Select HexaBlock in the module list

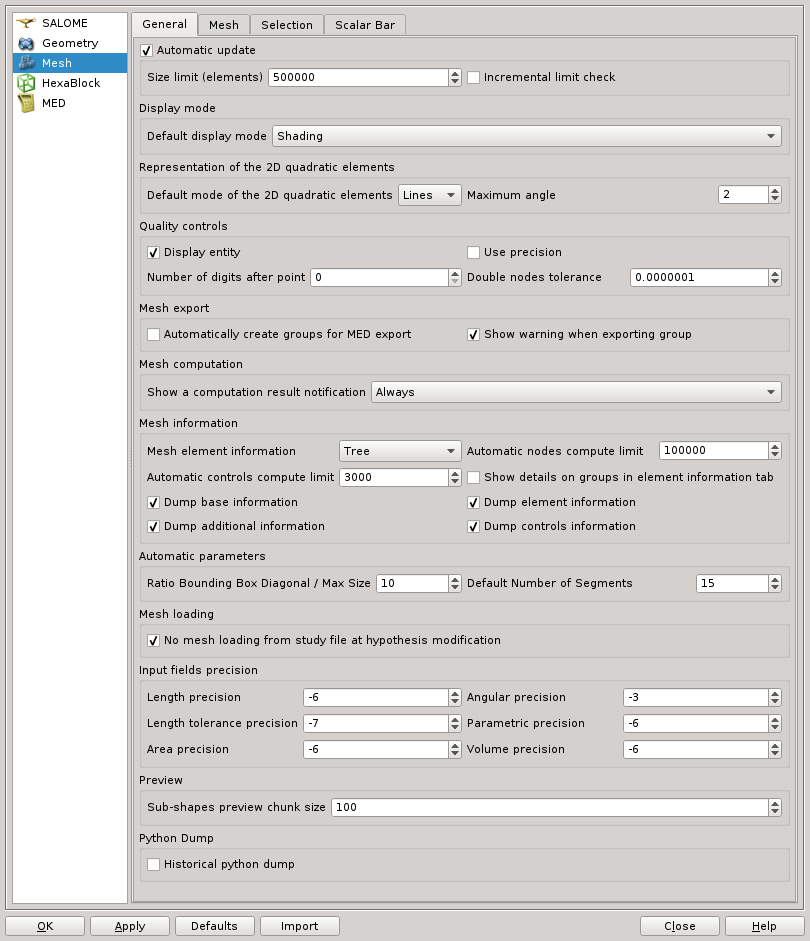(70, 83)
